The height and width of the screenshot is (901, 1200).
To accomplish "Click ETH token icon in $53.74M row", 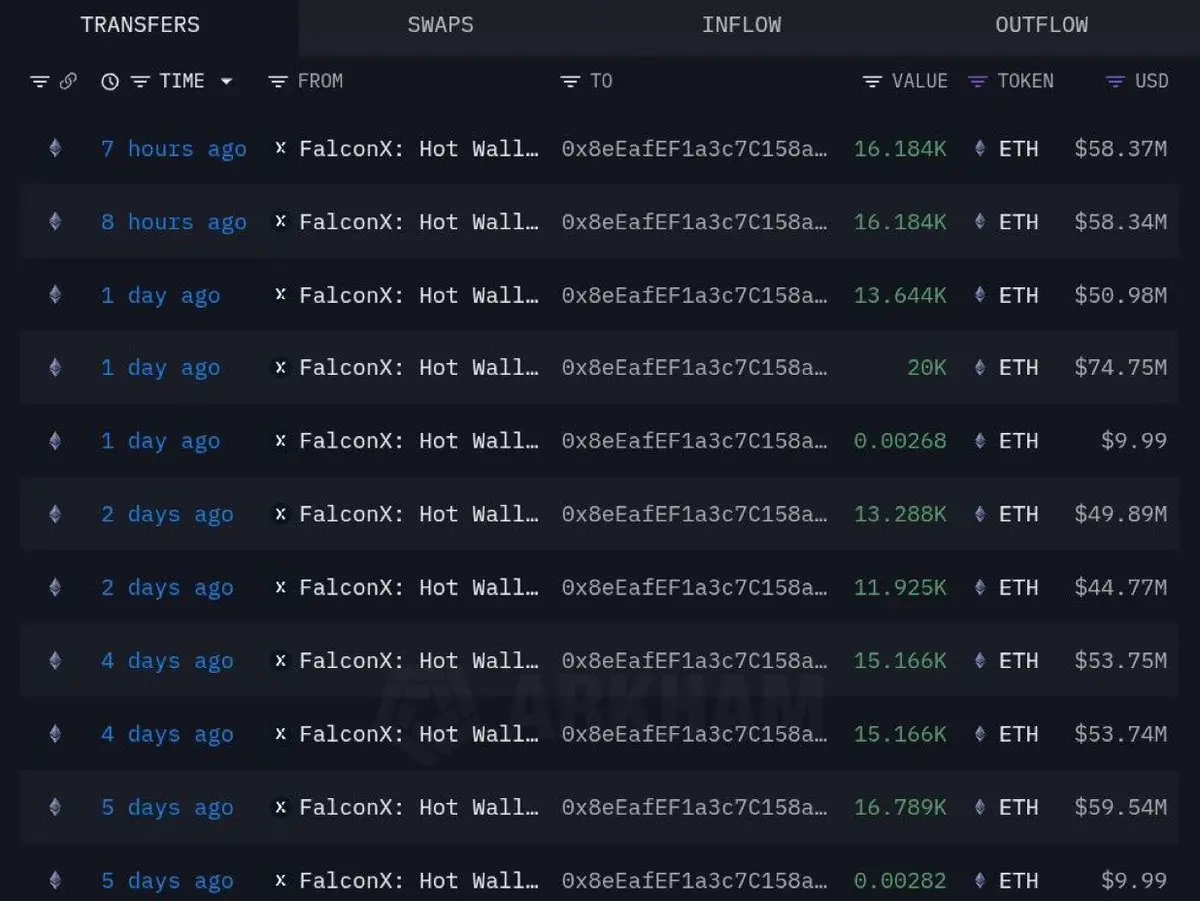I will (980, 734).
